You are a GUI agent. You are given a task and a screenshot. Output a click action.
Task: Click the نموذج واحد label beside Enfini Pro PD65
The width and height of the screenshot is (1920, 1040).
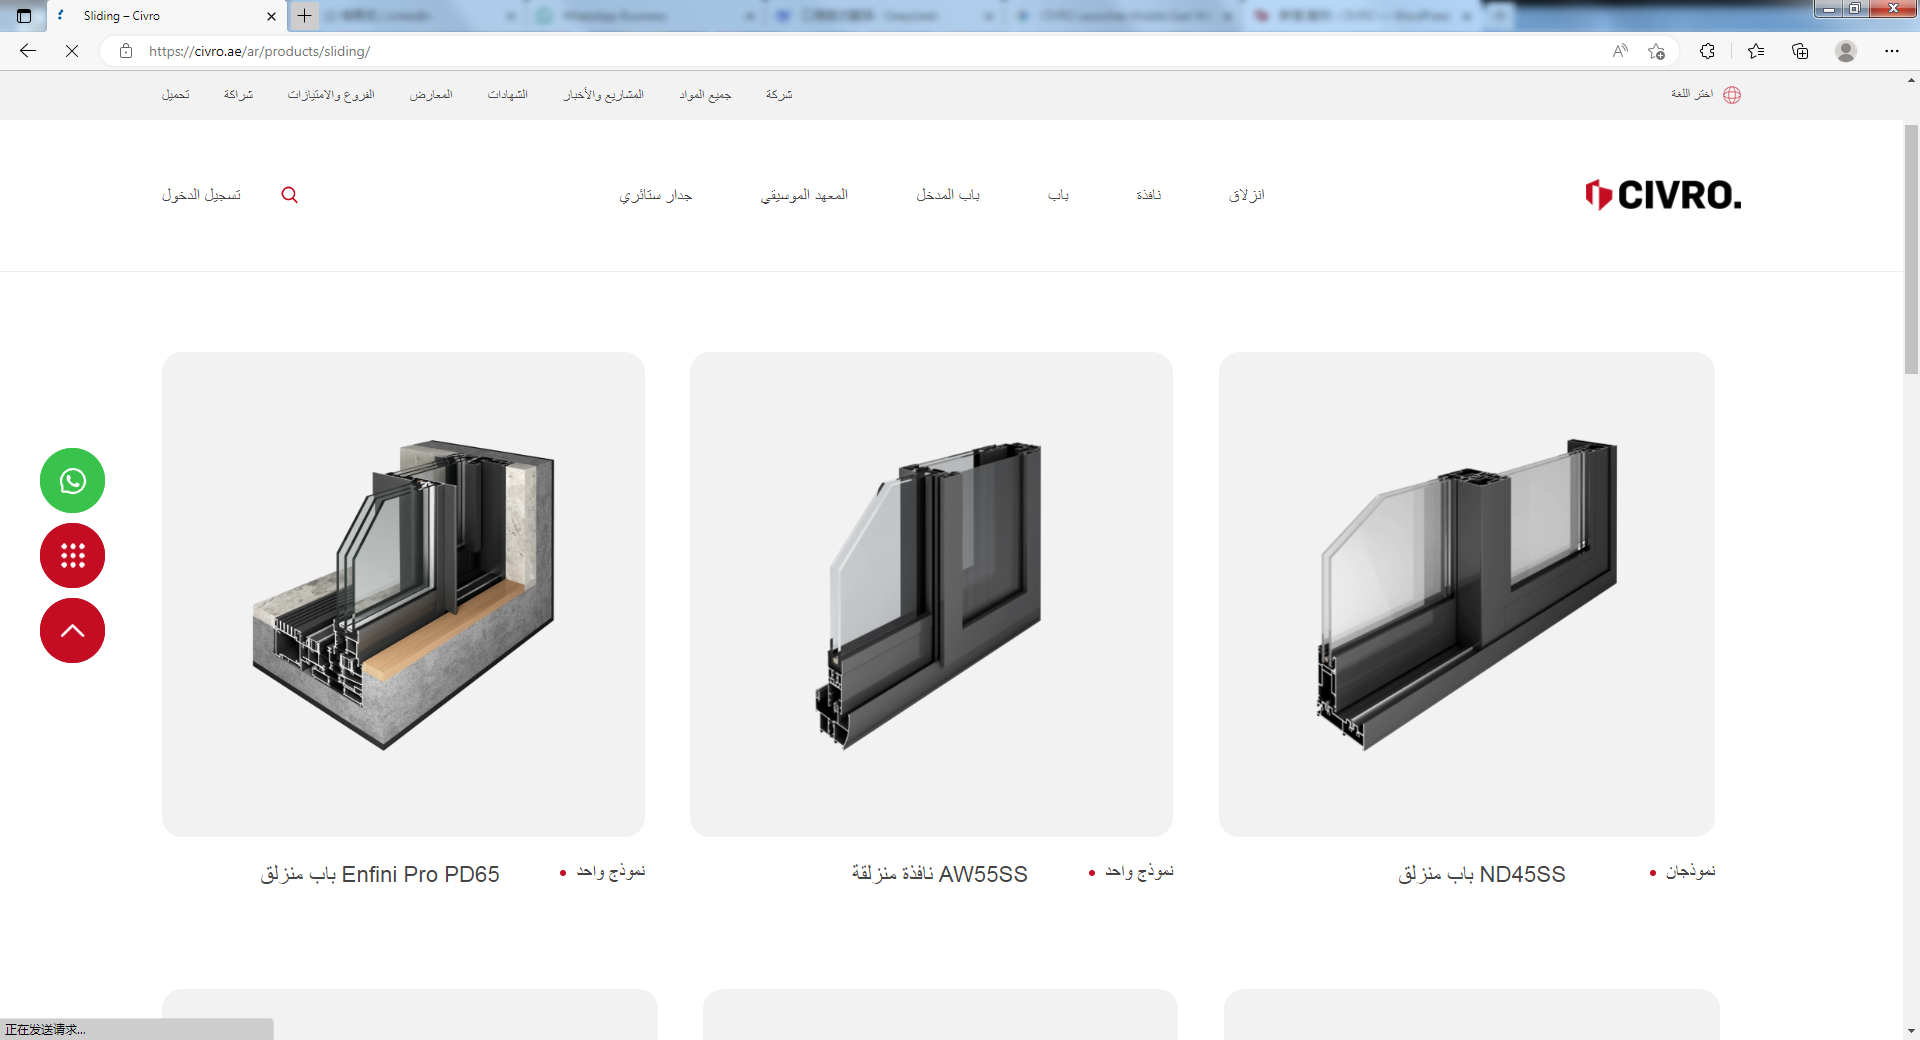[x=611, y=872]
